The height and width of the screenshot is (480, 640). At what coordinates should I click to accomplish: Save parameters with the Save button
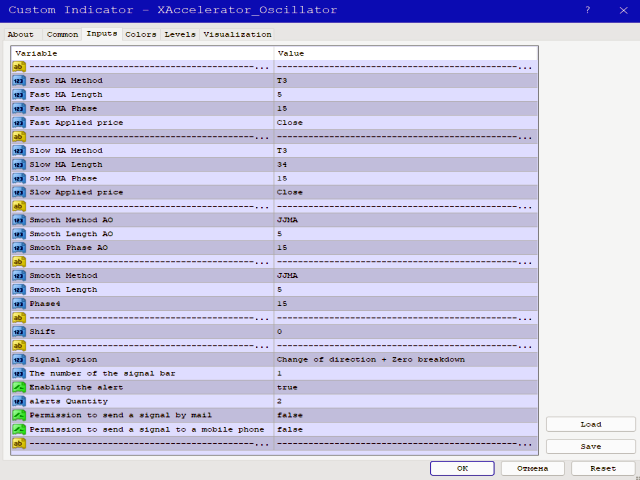tap(591, 447)
